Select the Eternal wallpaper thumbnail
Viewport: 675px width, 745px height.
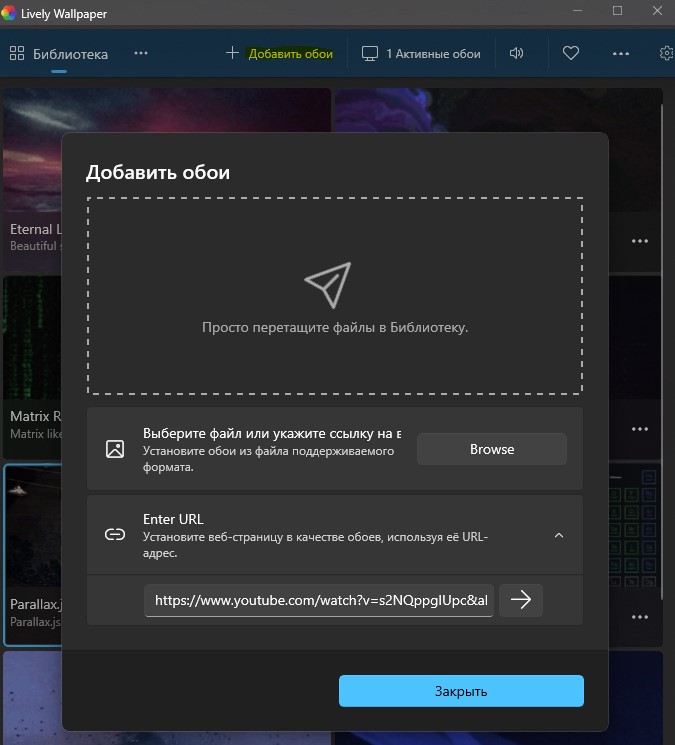click(32, 152)
